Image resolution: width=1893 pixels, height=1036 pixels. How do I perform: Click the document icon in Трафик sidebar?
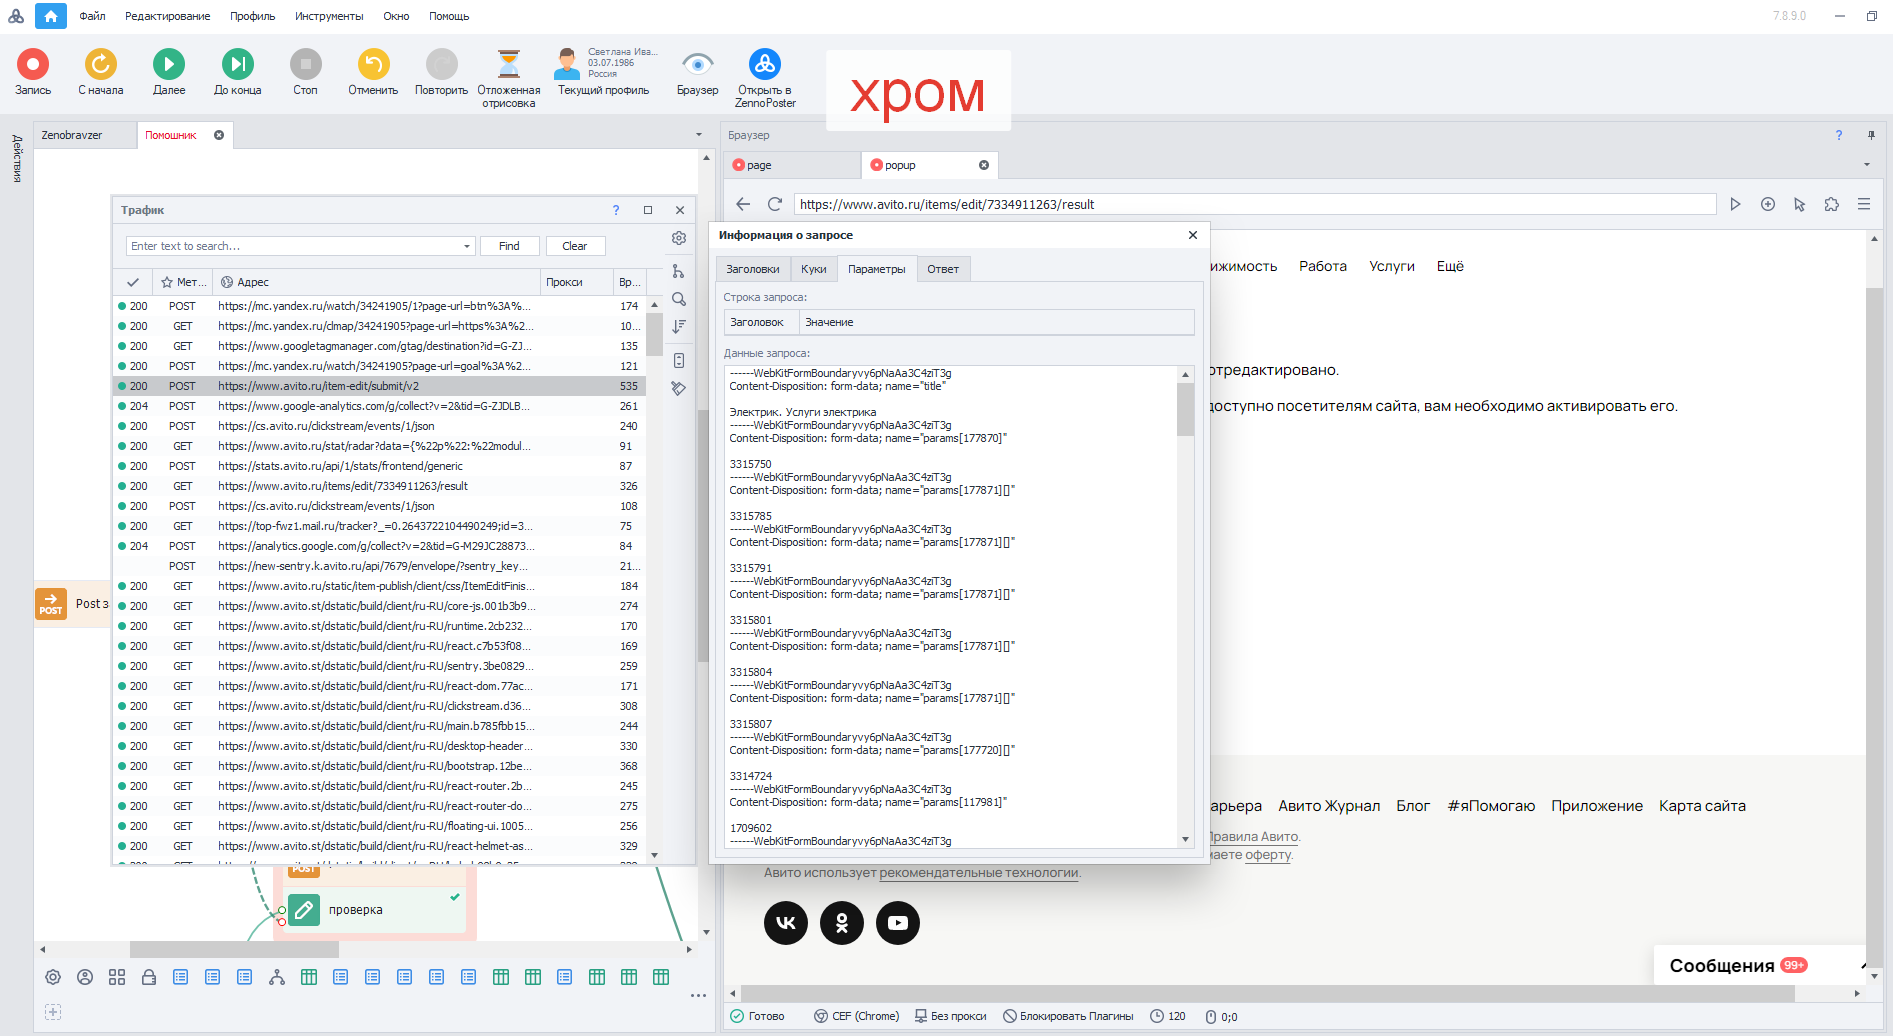coord(679,360)
